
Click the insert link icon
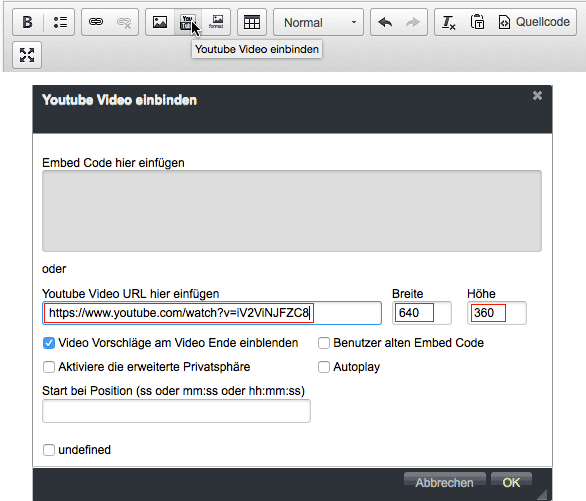pyautogui.click(x=96, y=22)
